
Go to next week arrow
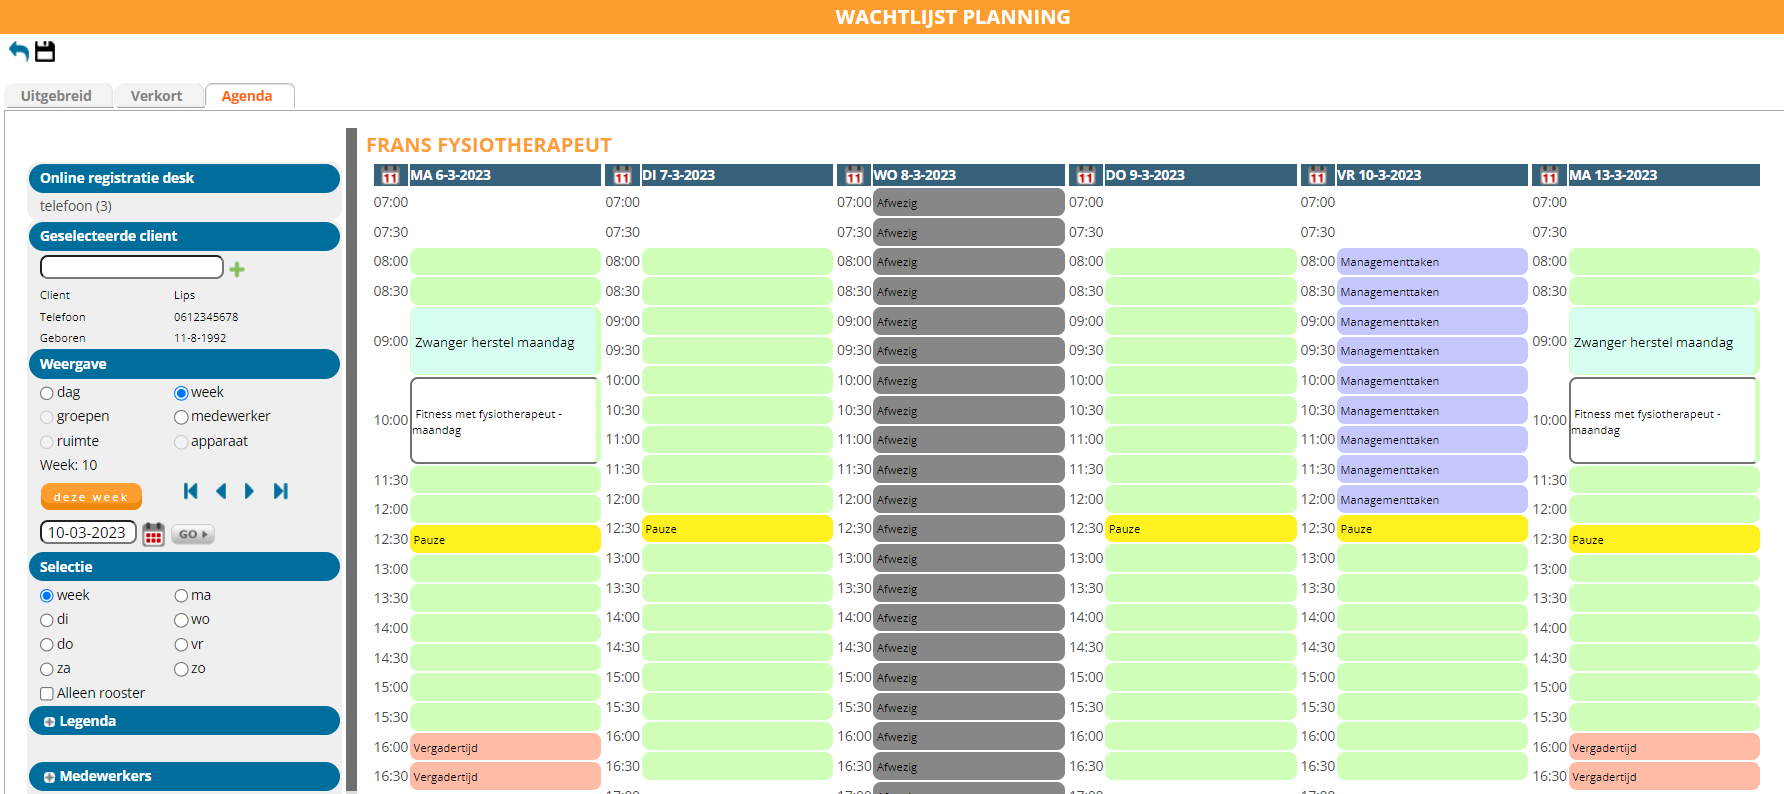tap(249, 491)
